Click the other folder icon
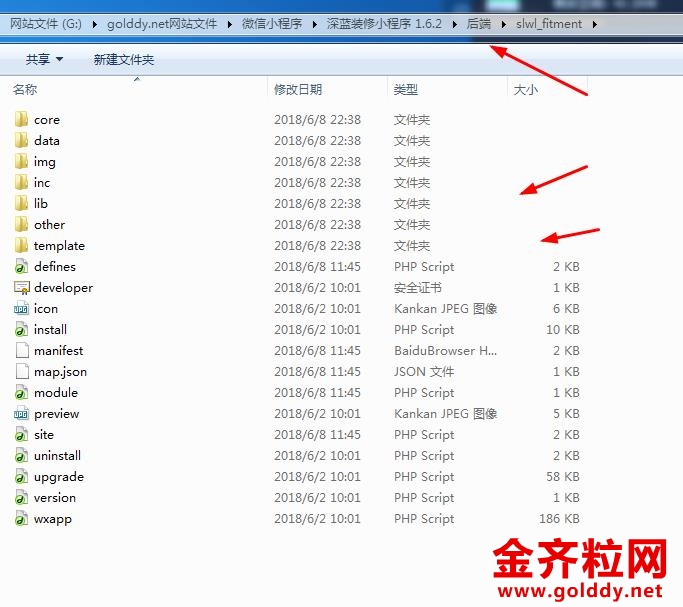Screen dimensions: 683x607 (21, 224)
